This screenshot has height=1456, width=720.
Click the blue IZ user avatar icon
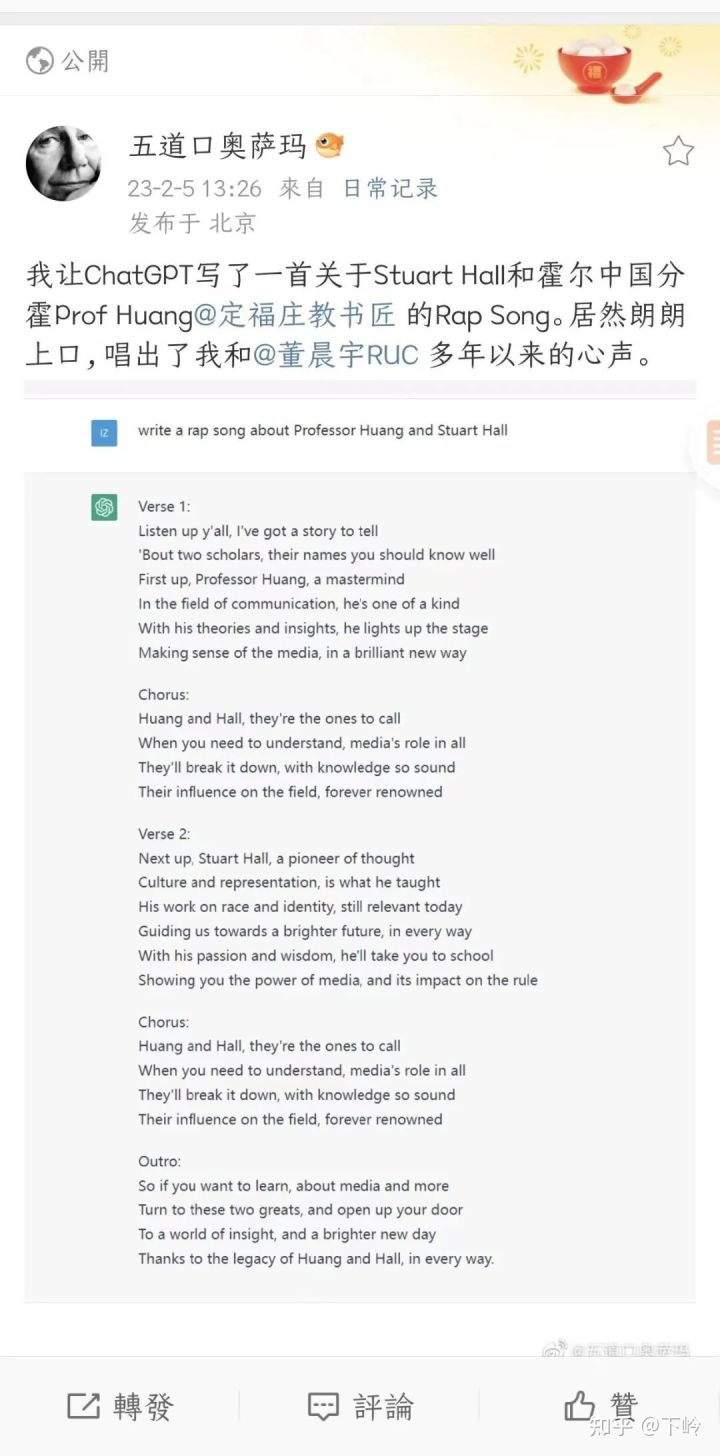pos(104,432)
